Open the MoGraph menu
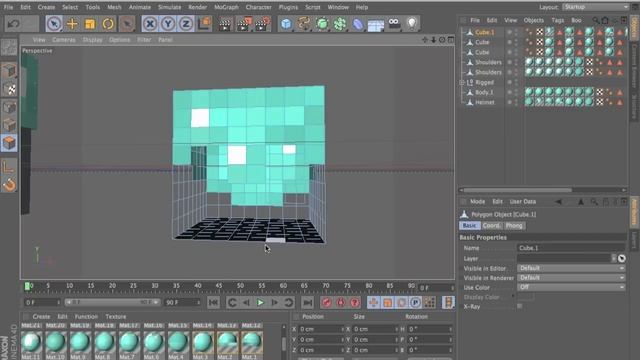 227,7
